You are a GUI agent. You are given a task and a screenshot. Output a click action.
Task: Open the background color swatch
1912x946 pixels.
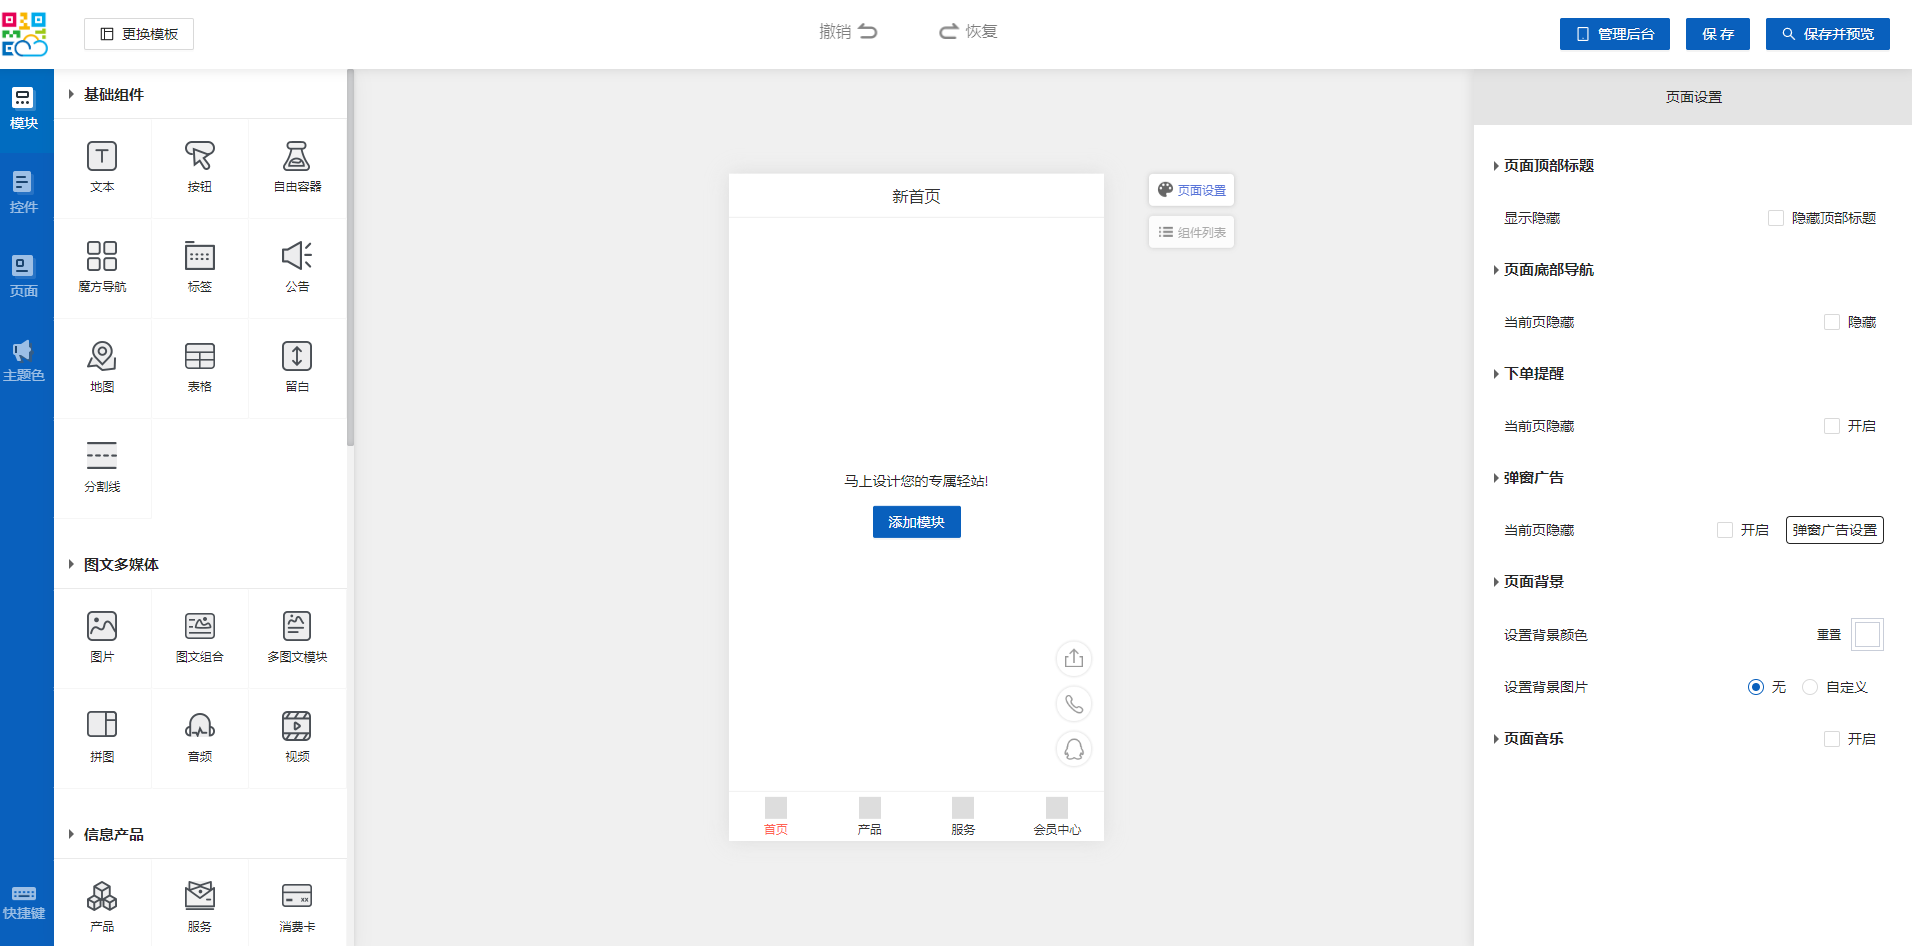tap(1867, 635)
